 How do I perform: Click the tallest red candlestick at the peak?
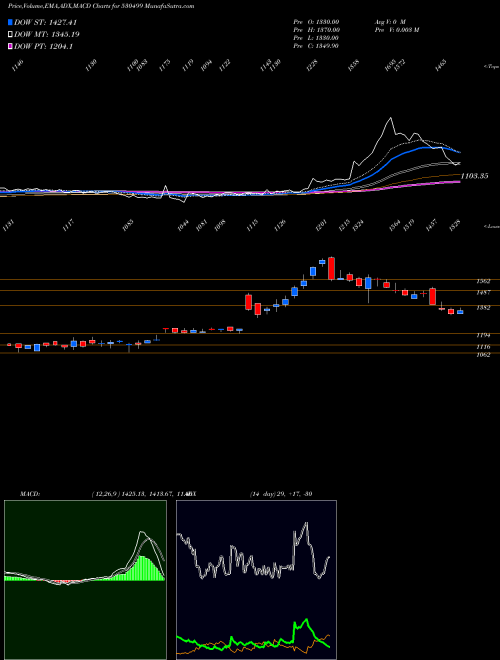pyautogui.click(x=331, y=268)
